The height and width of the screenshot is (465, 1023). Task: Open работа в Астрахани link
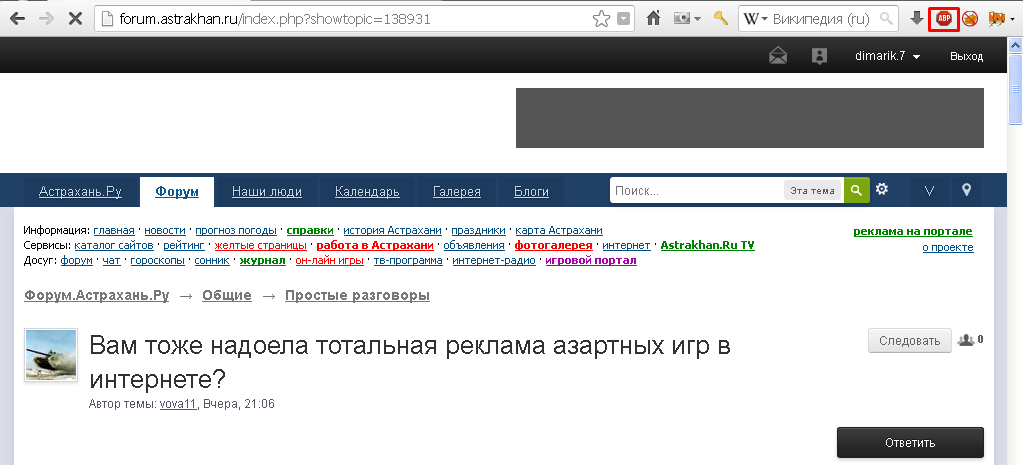375,245
